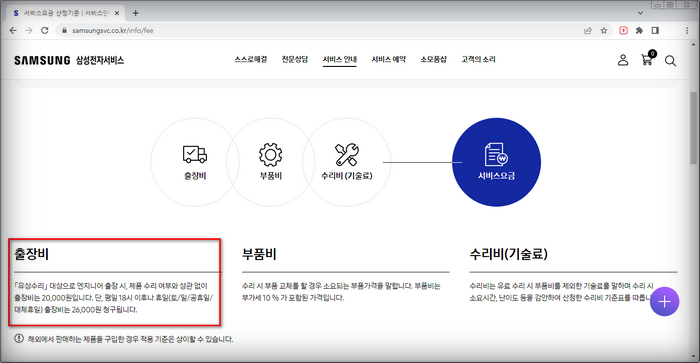The image size is (700, 363).
Task: Open the Extensions puzzle icon
Action: pyautogui.click(x=639, y=30)
